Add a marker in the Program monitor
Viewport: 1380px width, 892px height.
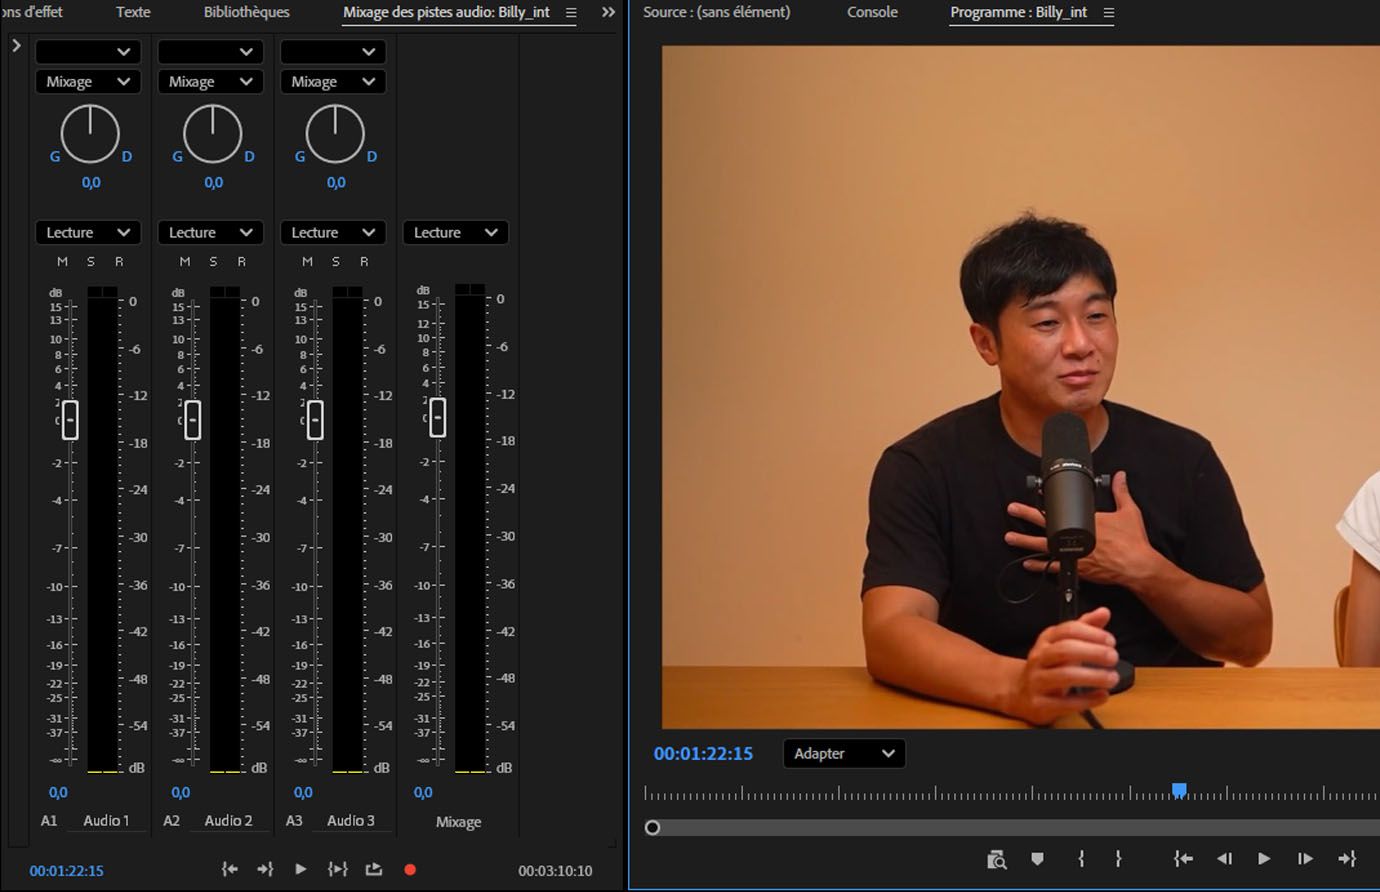1037,858
